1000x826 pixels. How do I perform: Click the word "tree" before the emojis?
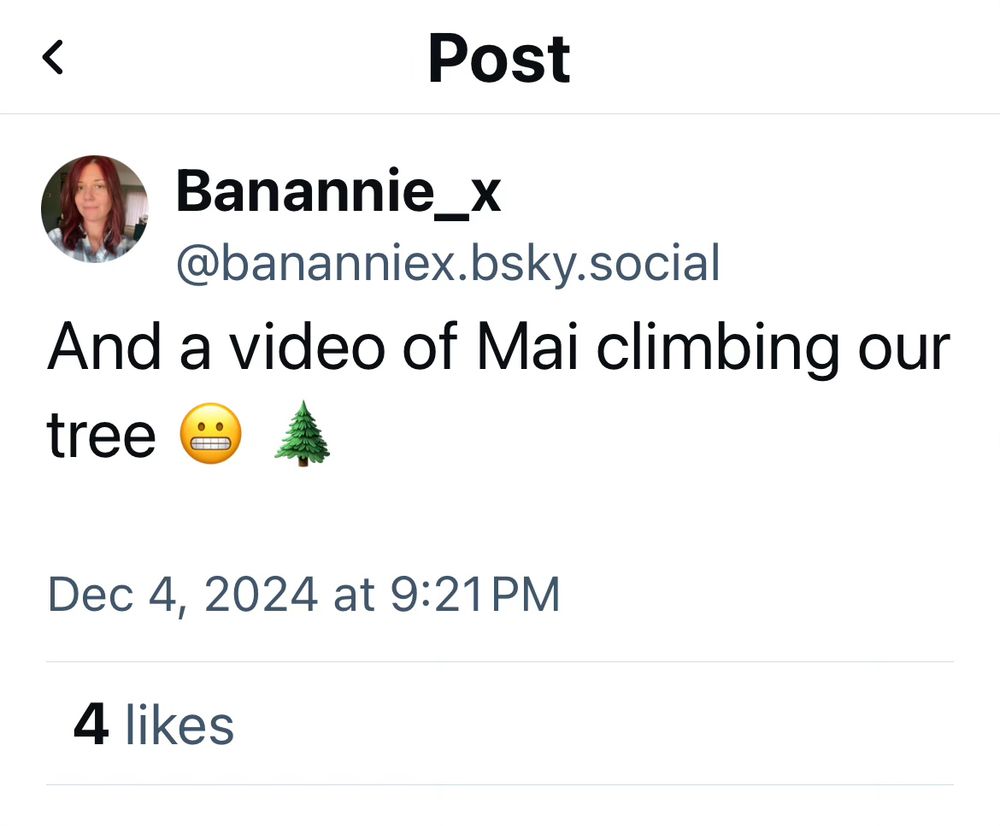point(101,438)
